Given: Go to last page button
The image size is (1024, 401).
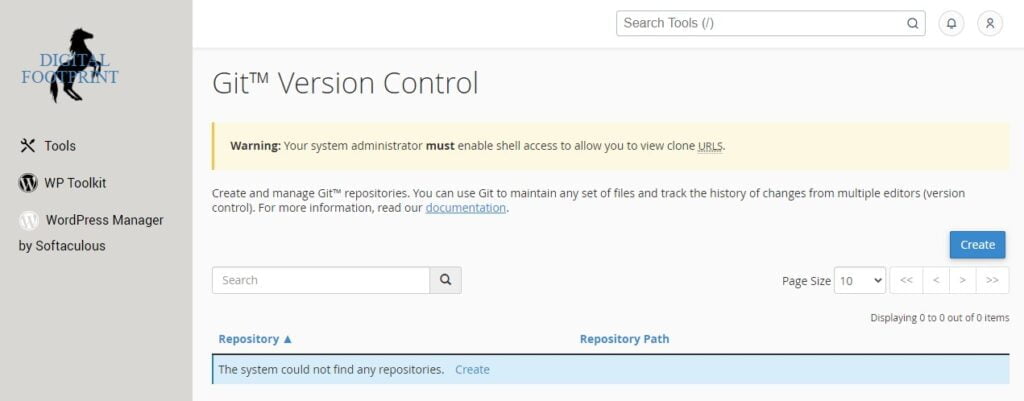Looking at the screenshot, I should [992, 280].
